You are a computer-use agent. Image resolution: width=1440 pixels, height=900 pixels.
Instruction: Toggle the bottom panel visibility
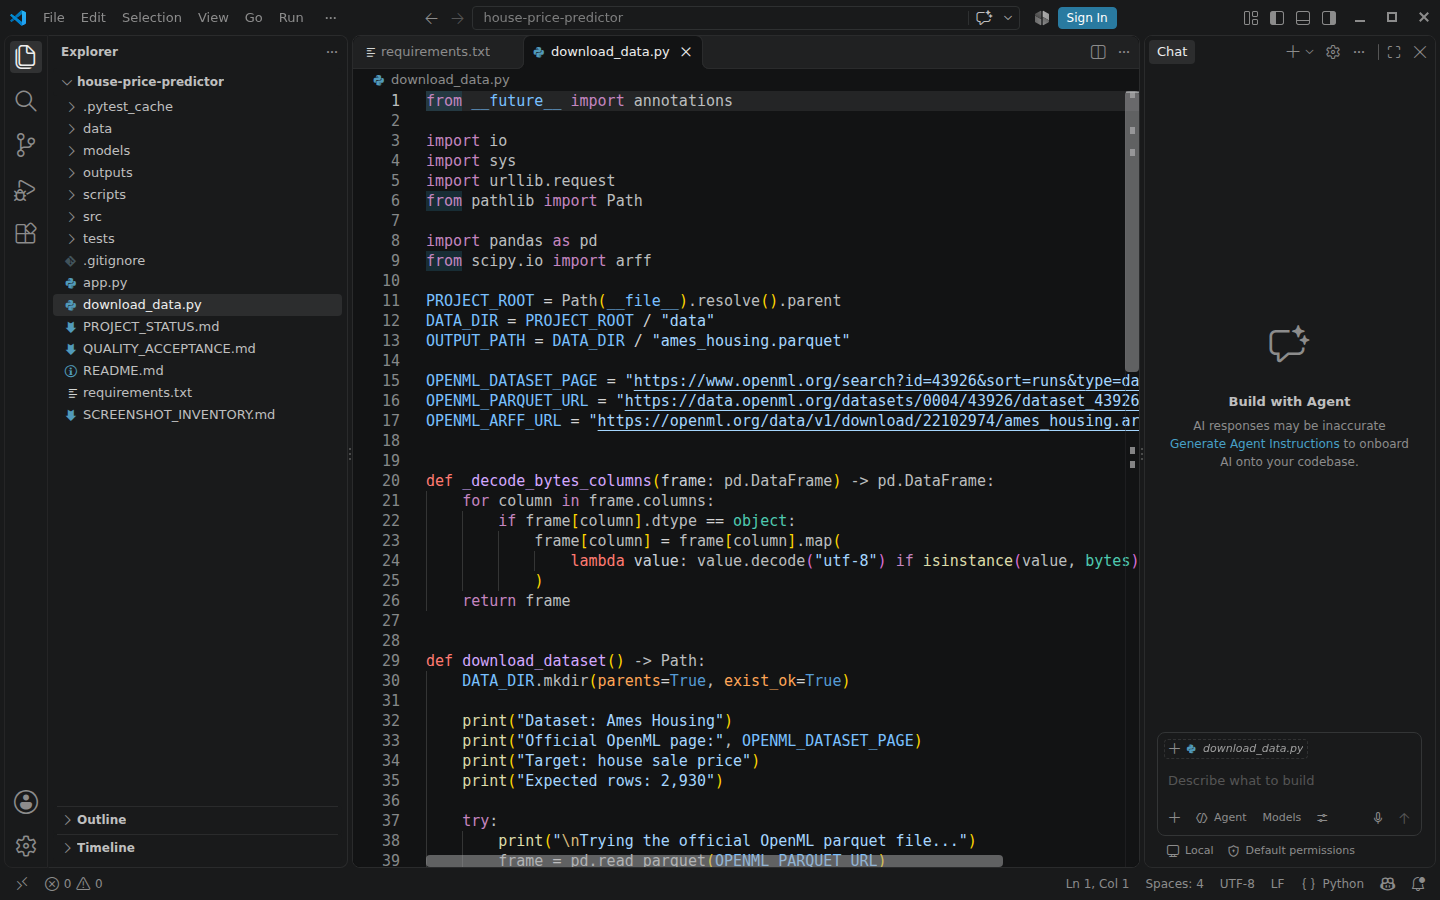(1303, 18)
